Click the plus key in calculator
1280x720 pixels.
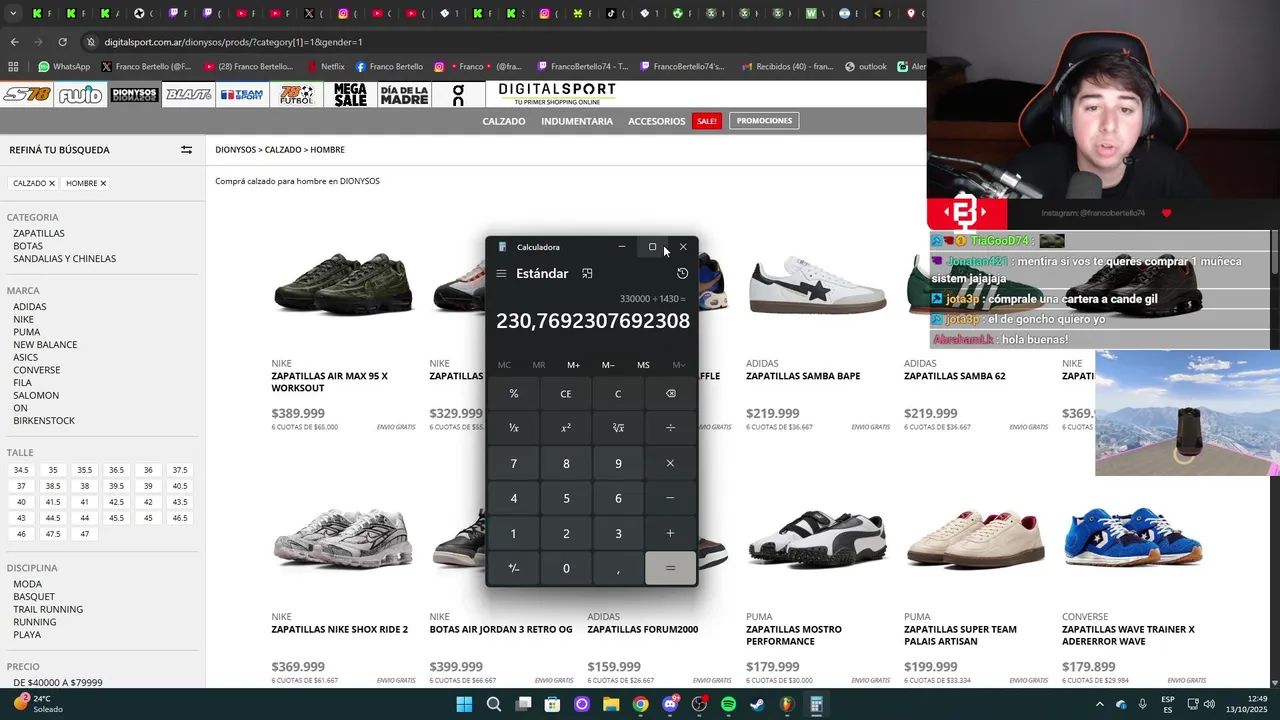[x=670, y=533]
